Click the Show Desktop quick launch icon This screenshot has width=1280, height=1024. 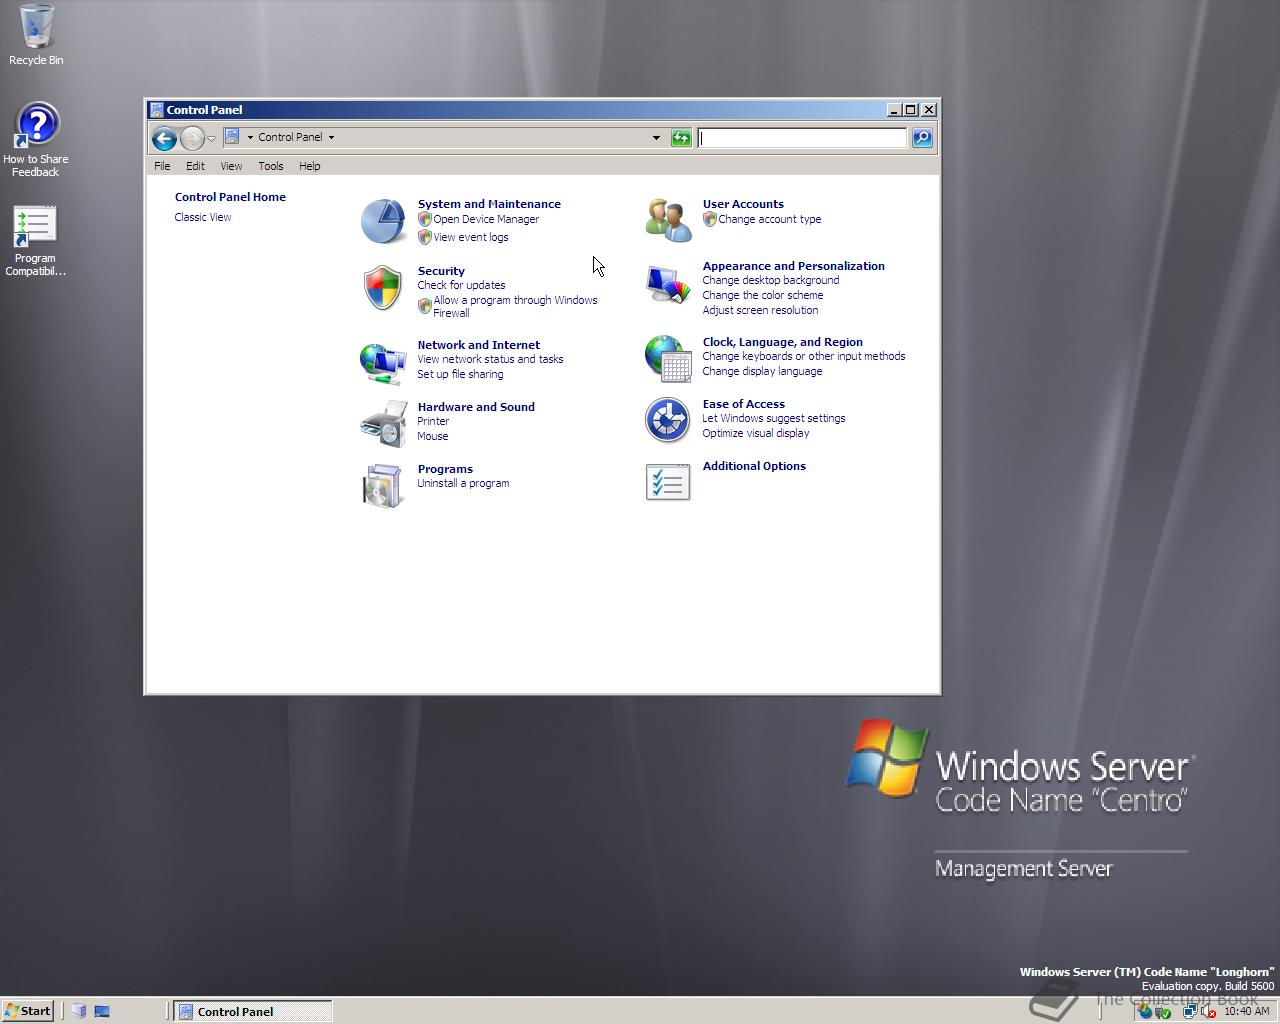coord(102,1011)
